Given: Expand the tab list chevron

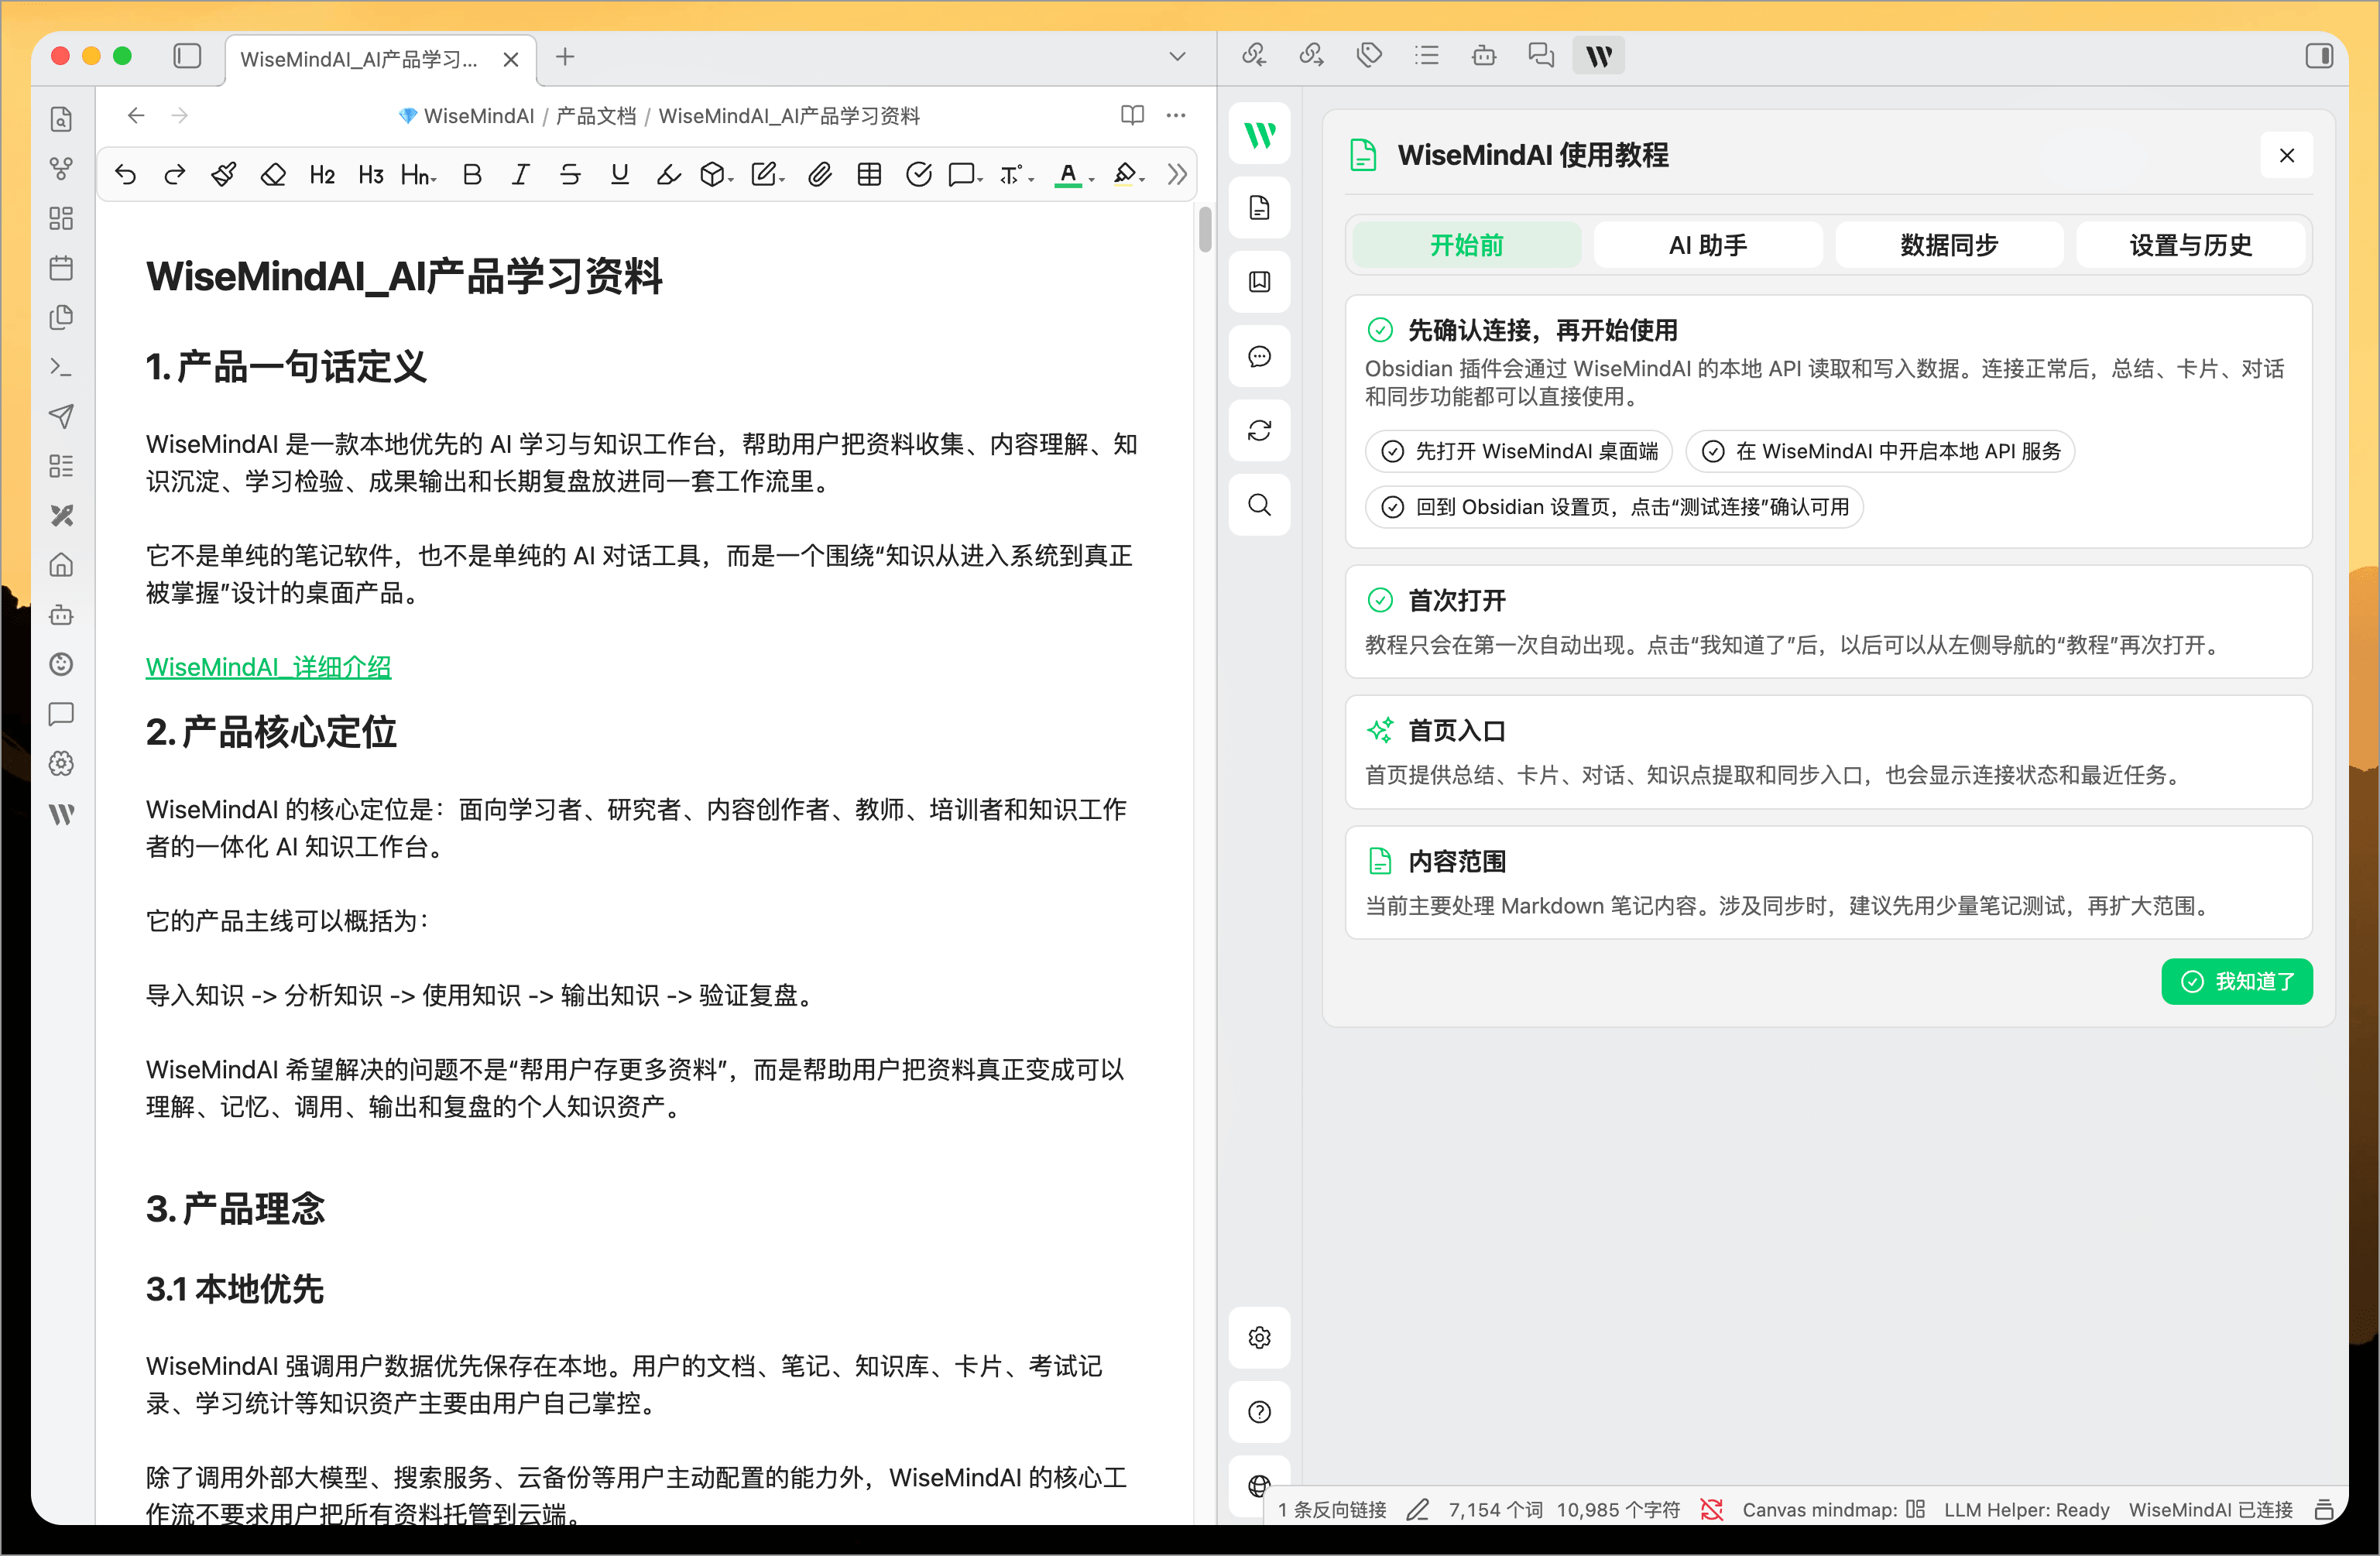Looking at the screenshot, I should [1177, 57].
